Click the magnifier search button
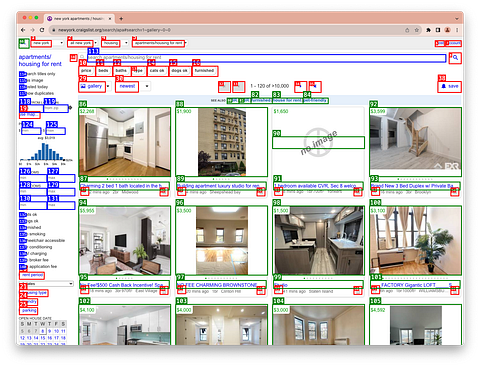Viewport: 480px width, 367px height. click(455, 58)
